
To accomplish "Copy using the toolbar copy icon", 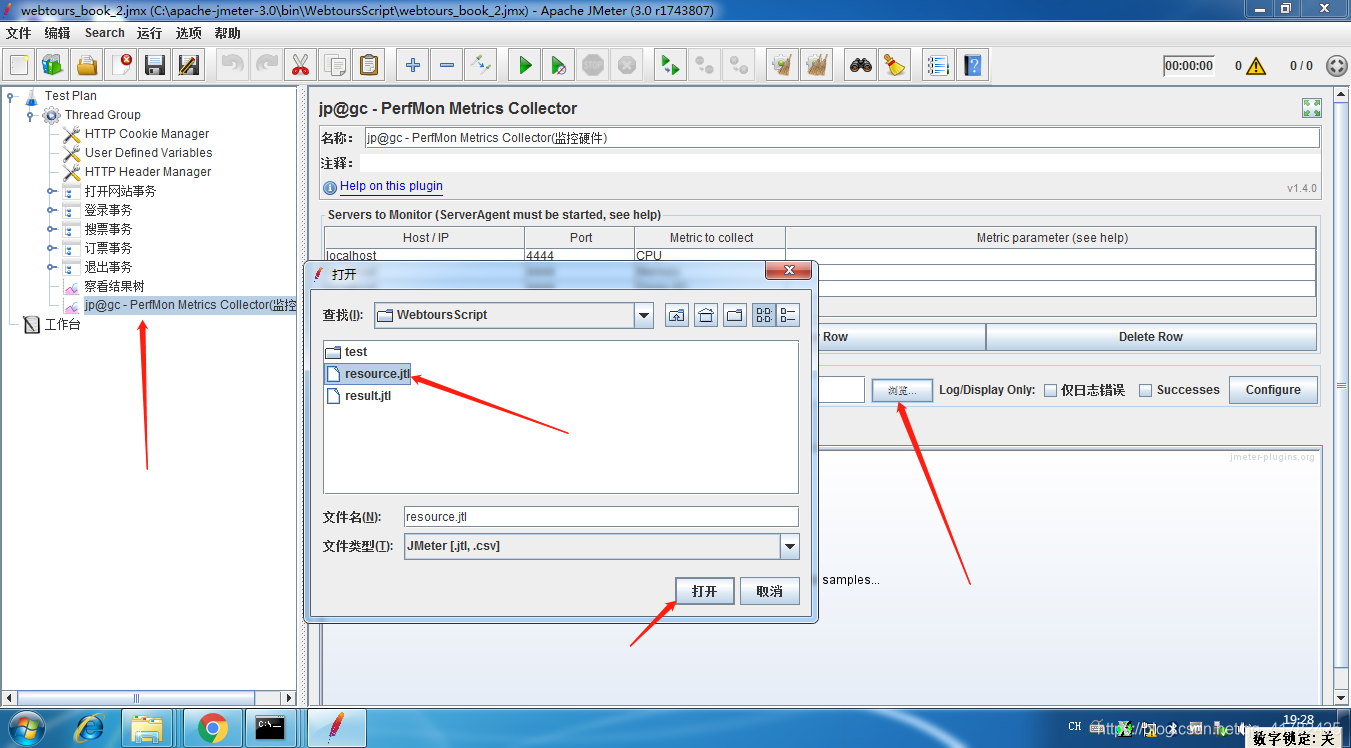I will coord(335,66).
